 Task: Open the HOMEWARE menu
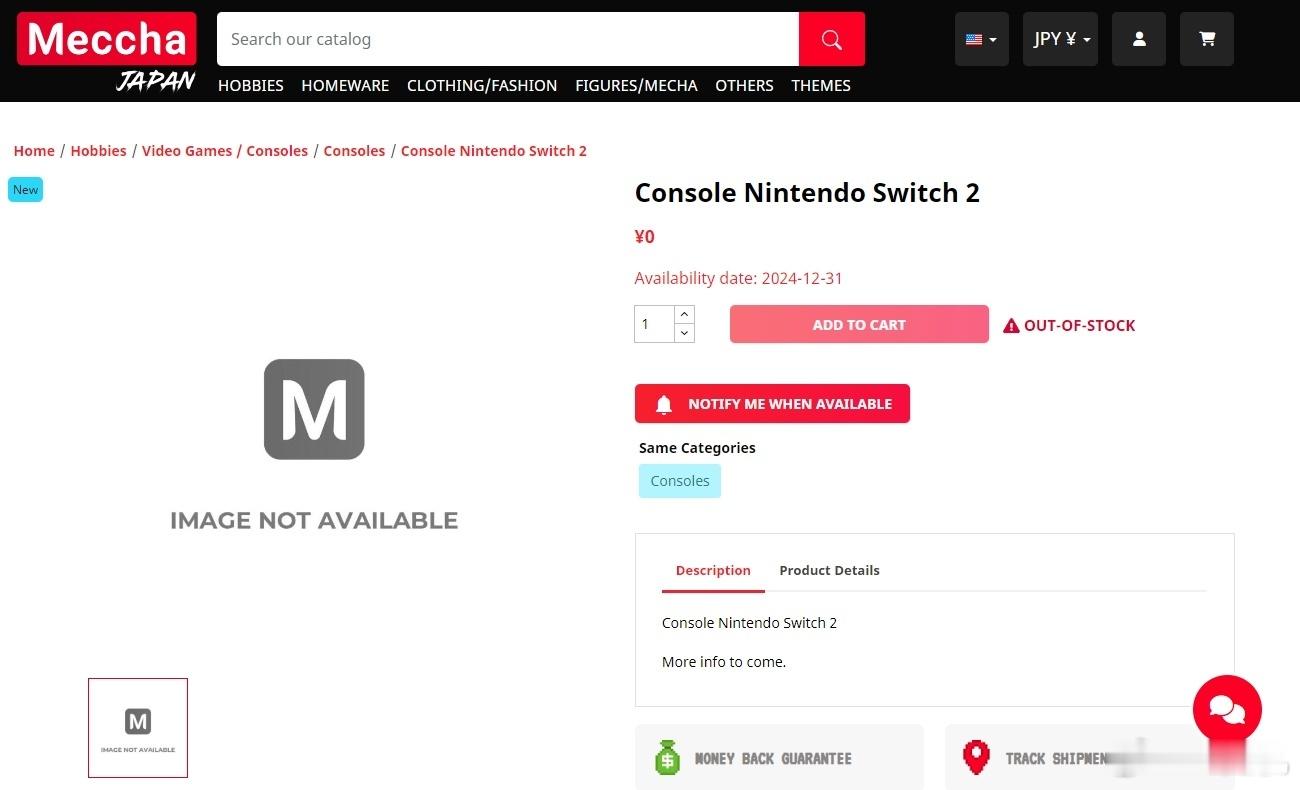(345, 86)
